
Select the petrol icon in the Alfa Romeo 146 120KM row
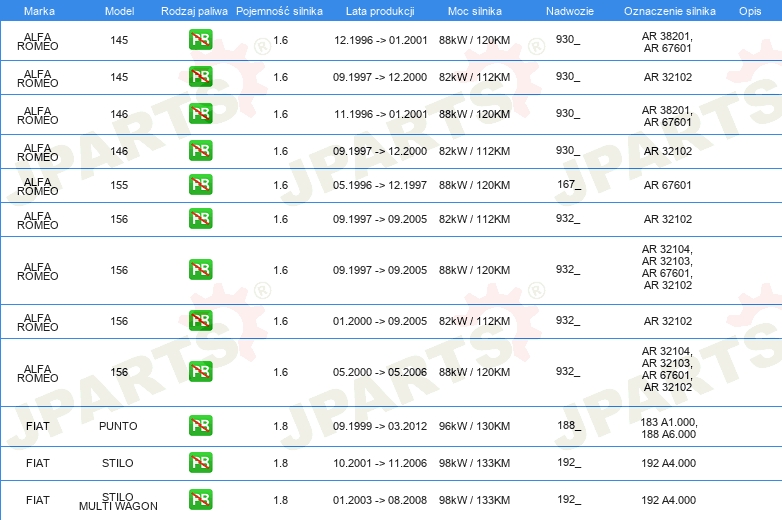tap(200, 114)
